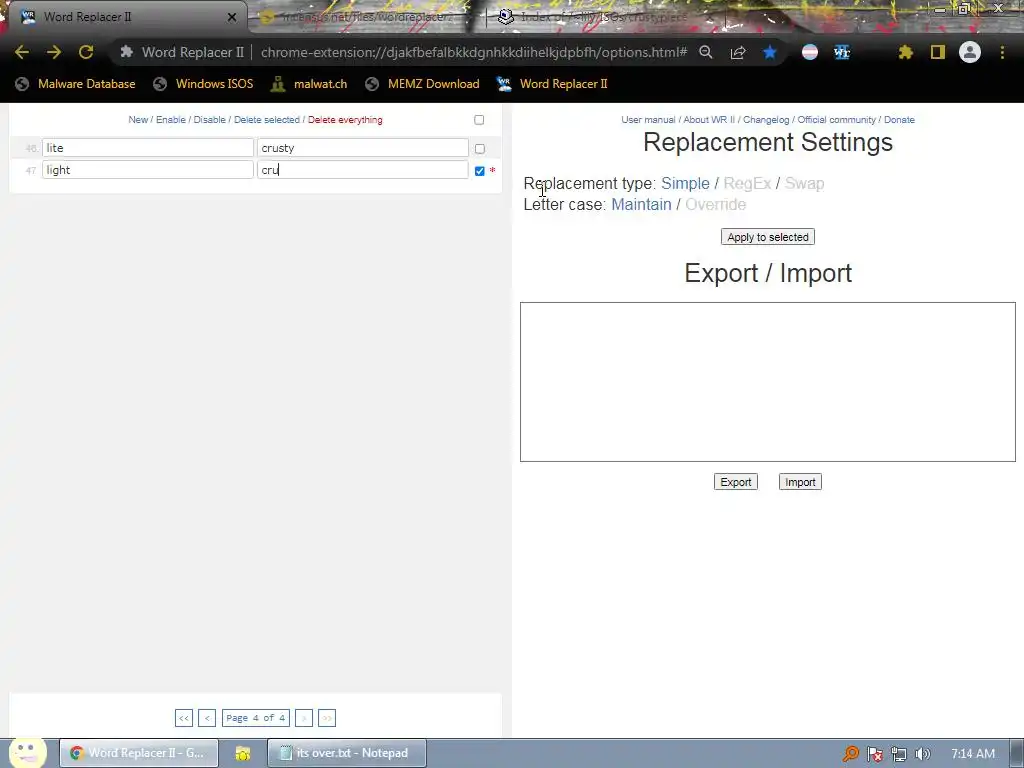1024x768 pixels.
Task: Click the Page 4 of 4 indicator
Action: coord(255,718)
